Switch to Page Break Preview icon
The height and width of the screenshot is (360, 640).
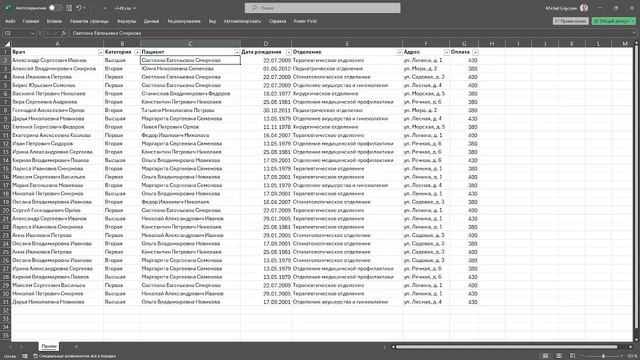[x=572, y=356]
